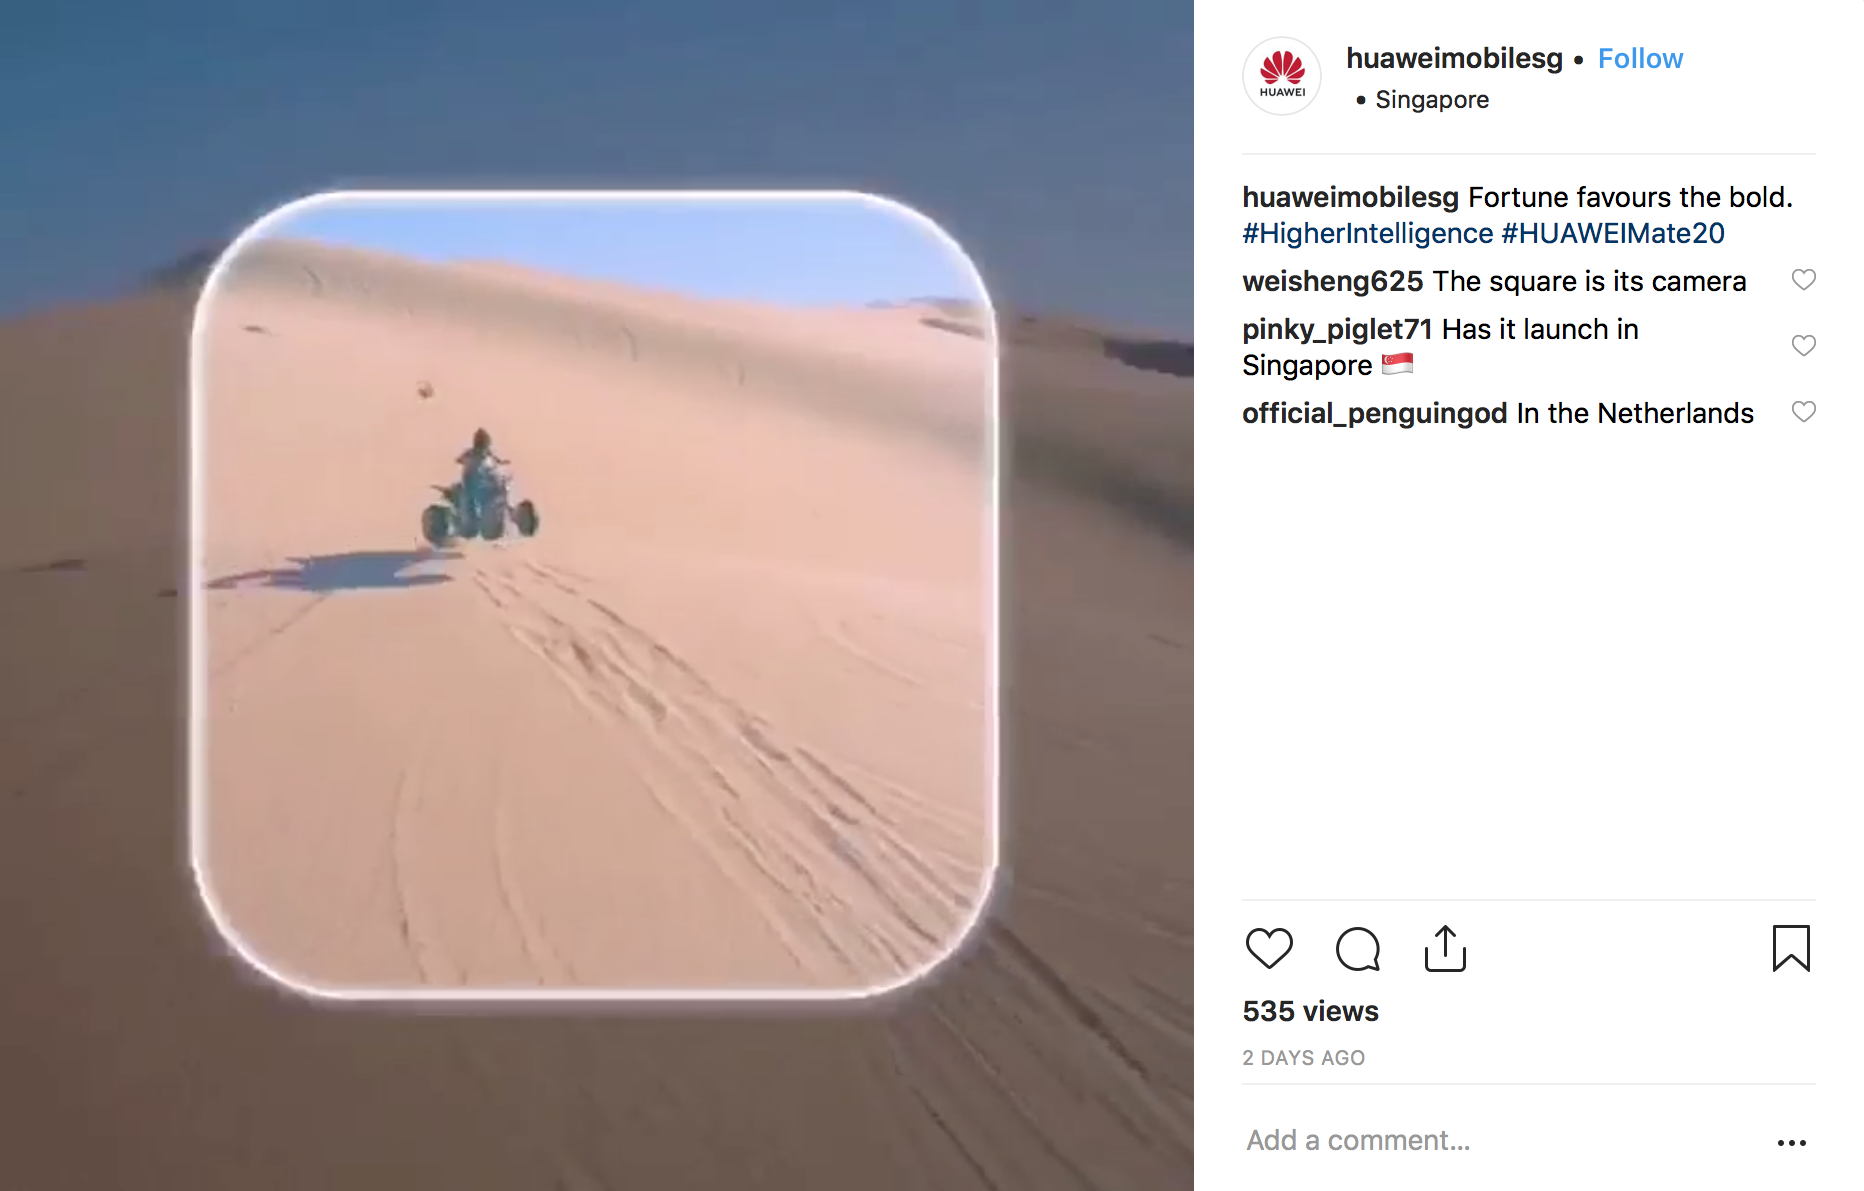1864x1191 pixels.
Task: Visit official_penguingod's profile
Action: tap(1374, 413)
